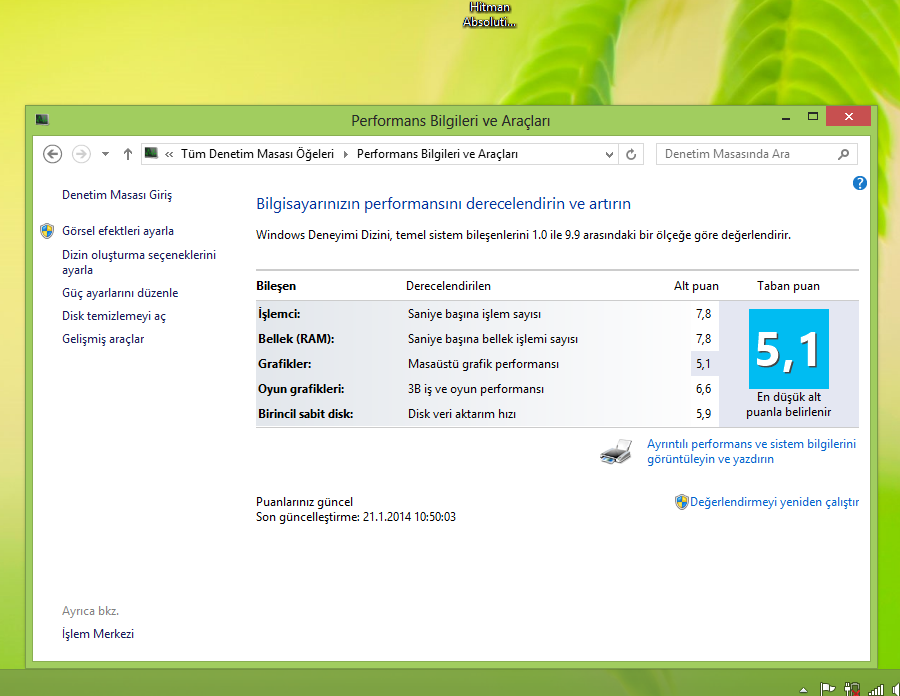The height and width of the screenshot is (696, 900).
Task: Click the Oyun grafikleri subscore 6,6
Action: tap(703, 389)
